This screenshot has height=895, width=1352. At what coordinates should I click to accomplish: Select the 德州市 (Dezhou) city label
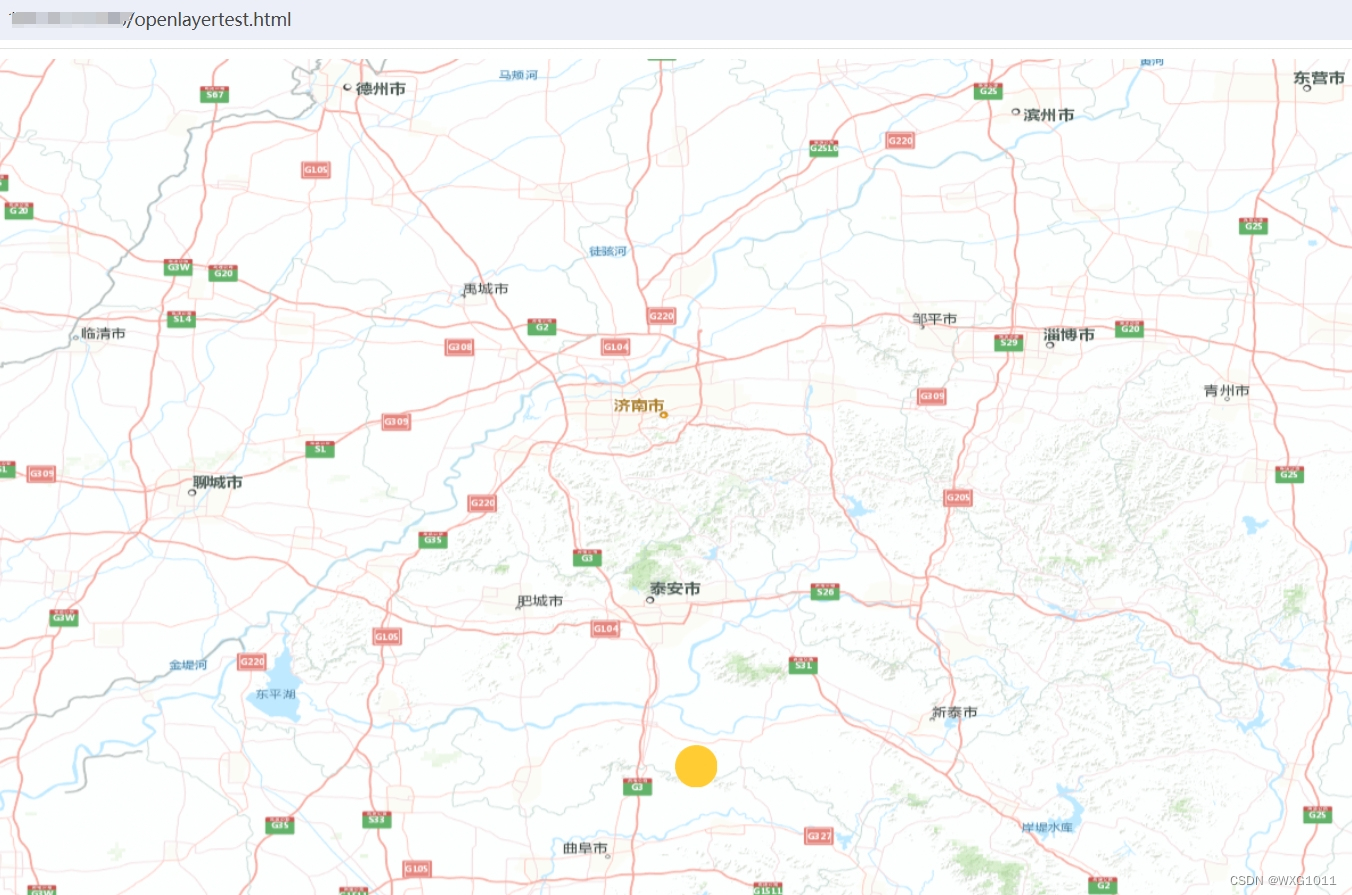tap(380, 88)
